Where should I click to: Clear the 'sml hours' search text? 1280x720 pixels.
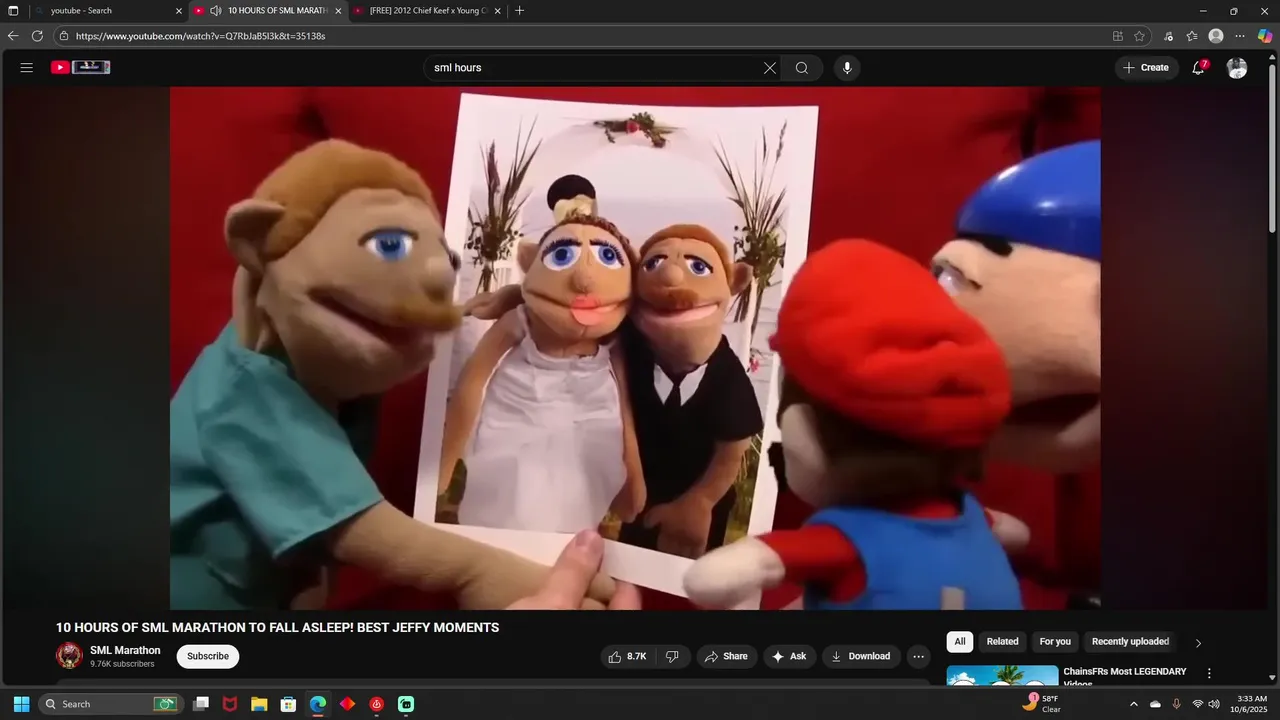pos(770,68)
